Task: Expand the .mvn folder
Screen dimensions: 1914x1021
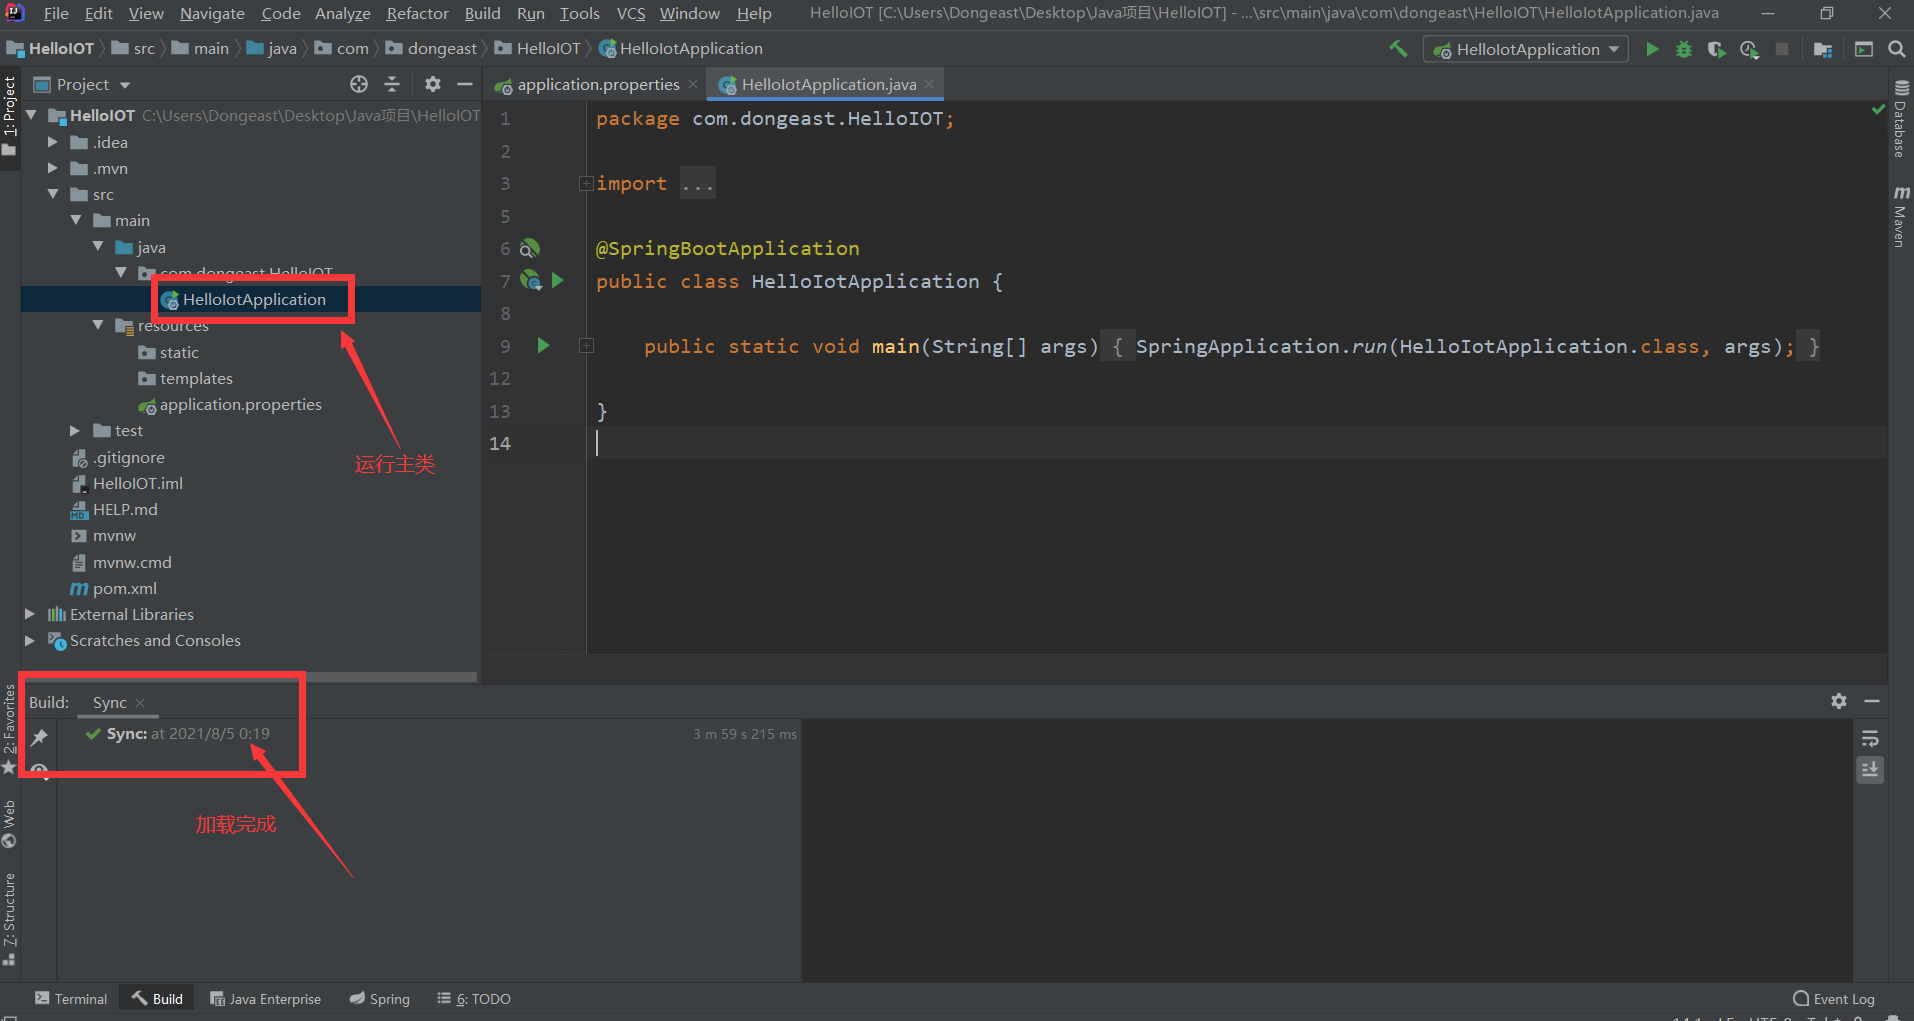Action: coord(53,168)
